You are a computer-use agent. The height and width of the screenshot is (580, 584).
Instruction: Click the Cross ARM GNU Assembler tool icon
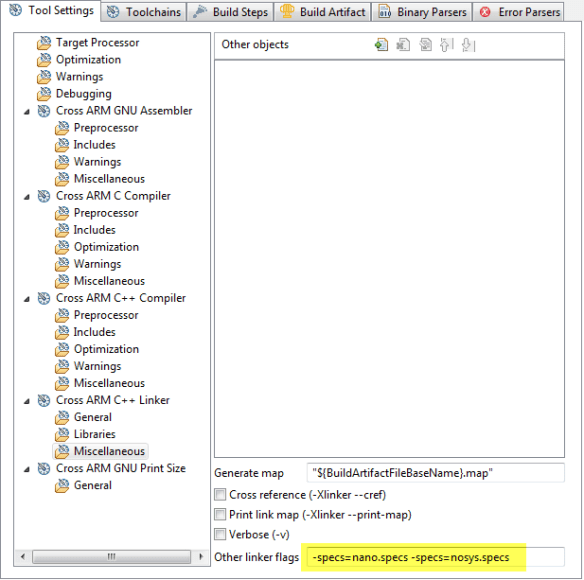tap(44, 111)
